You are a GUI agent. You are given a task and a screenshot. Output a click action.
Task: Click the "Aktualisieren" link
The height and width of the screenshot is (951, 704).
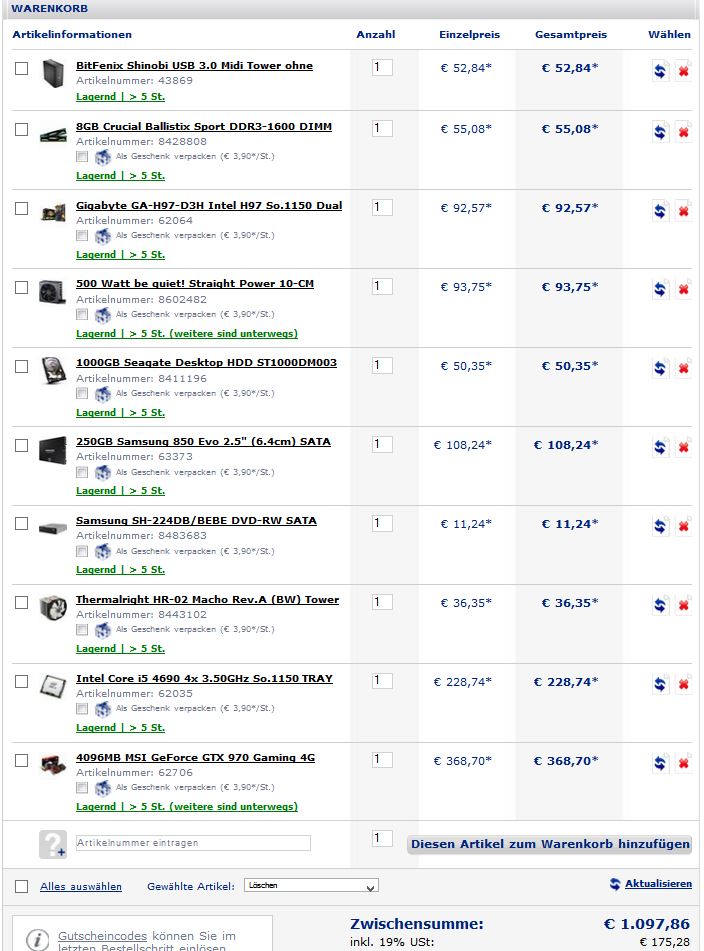tap(657, 884)
